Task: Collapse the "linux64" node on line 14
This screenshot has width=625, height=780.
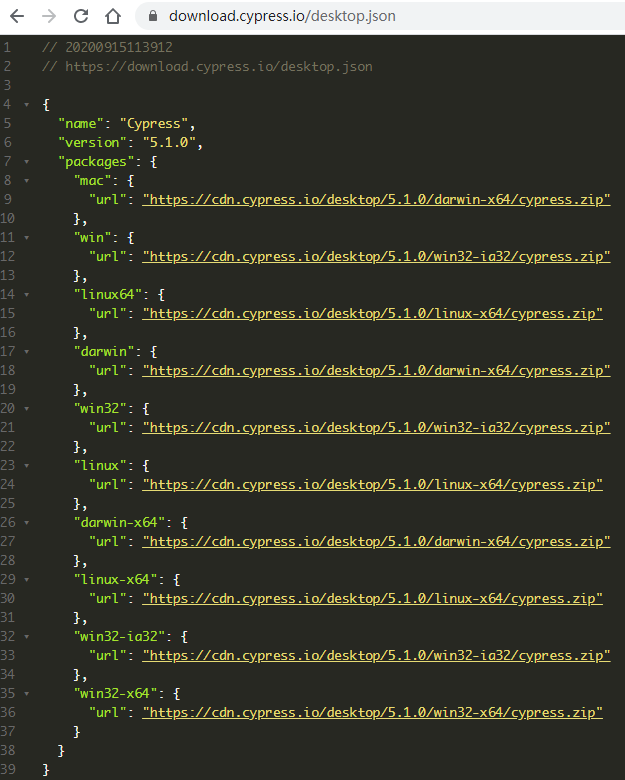Action: pos(26,295)
